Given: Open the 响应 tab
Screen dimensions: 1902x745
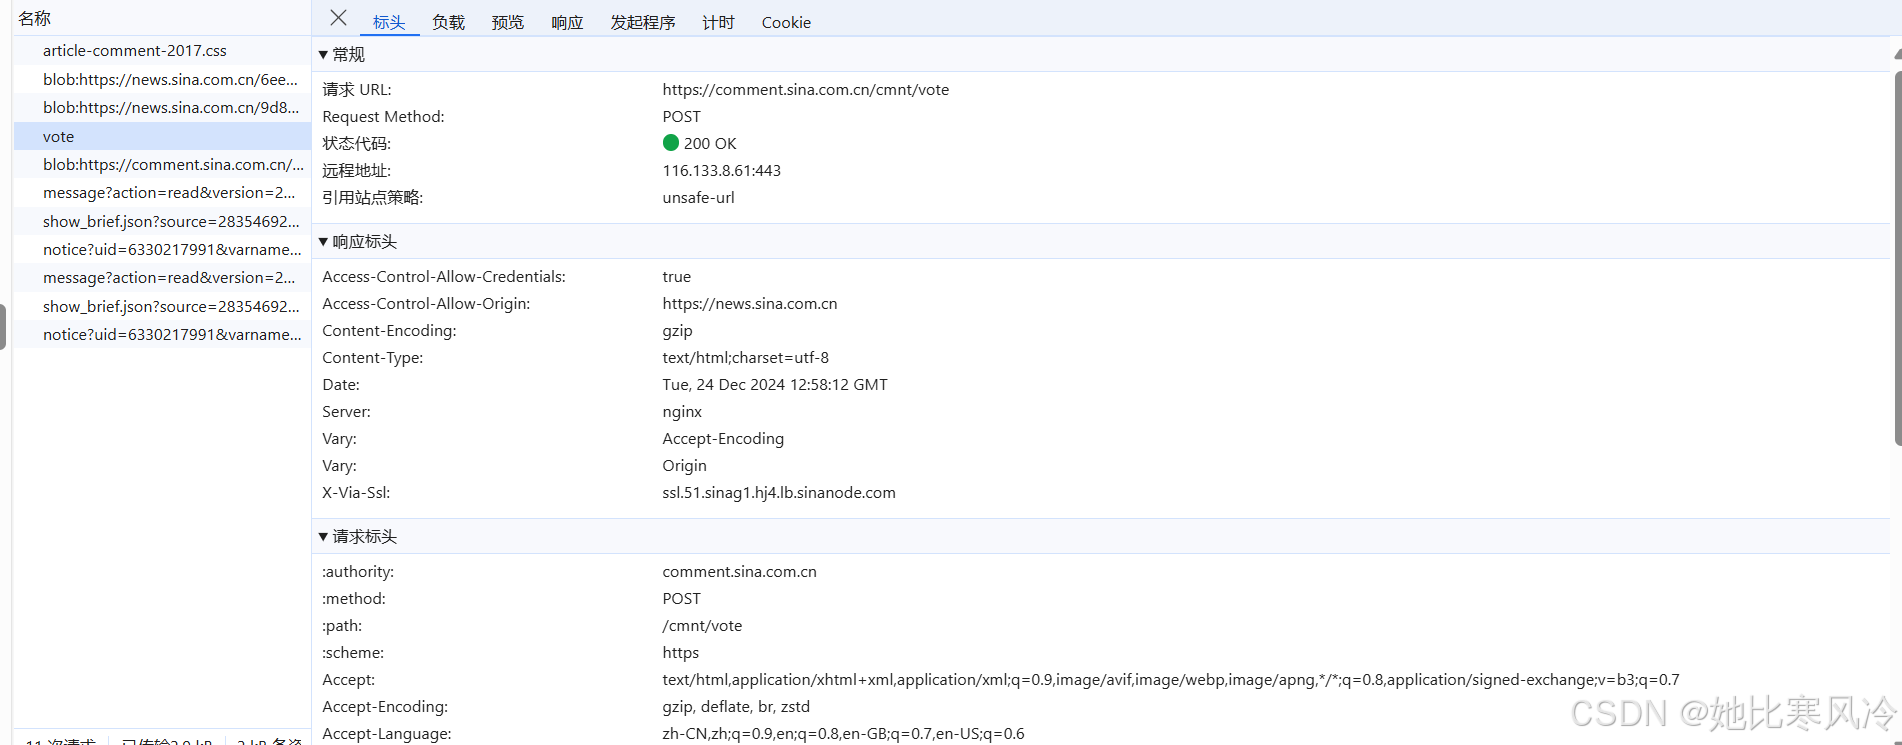Looking at the screenshot, I should [567, 22].
